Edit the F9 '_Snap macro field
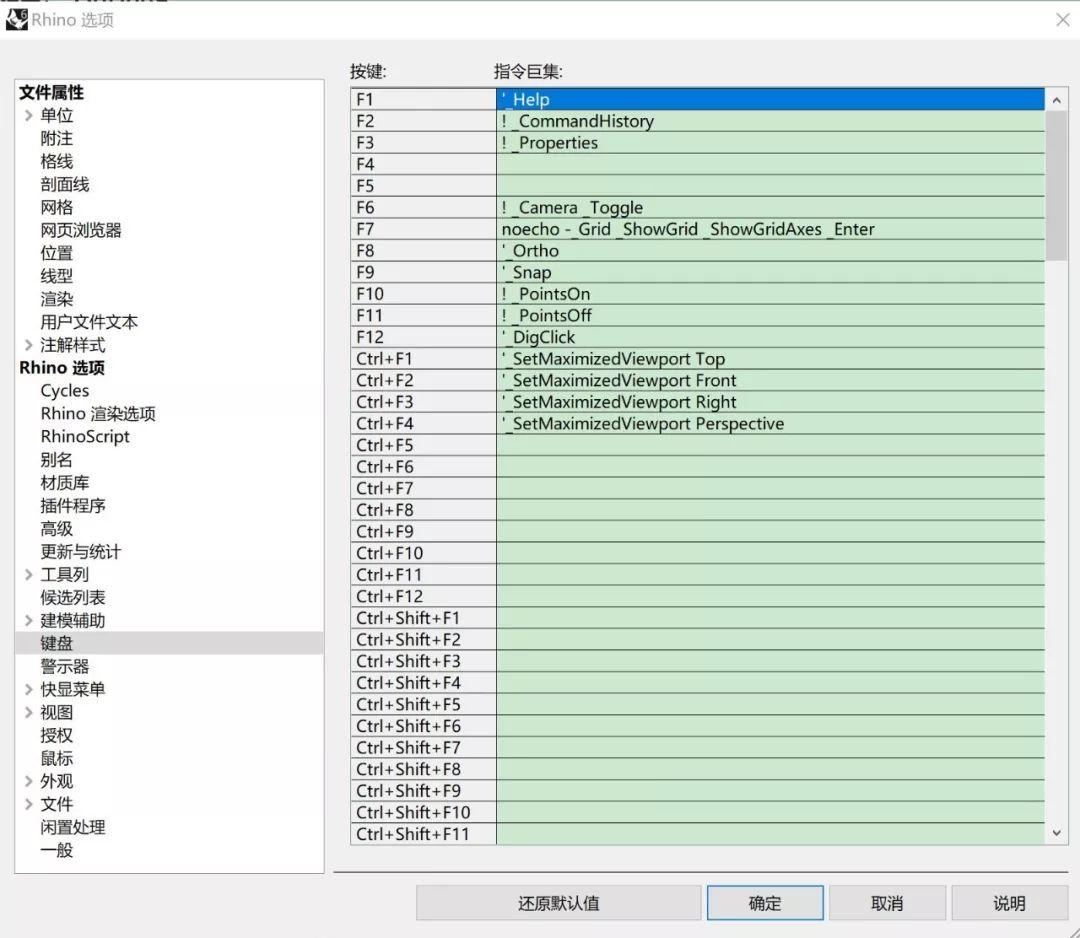1080x938 pixels. coord(770,272)
